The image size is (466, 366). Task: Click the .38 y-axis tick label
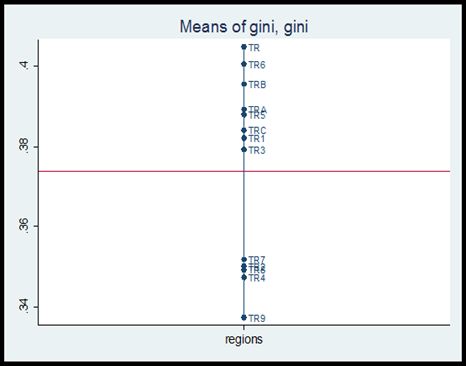click(24, 146)
